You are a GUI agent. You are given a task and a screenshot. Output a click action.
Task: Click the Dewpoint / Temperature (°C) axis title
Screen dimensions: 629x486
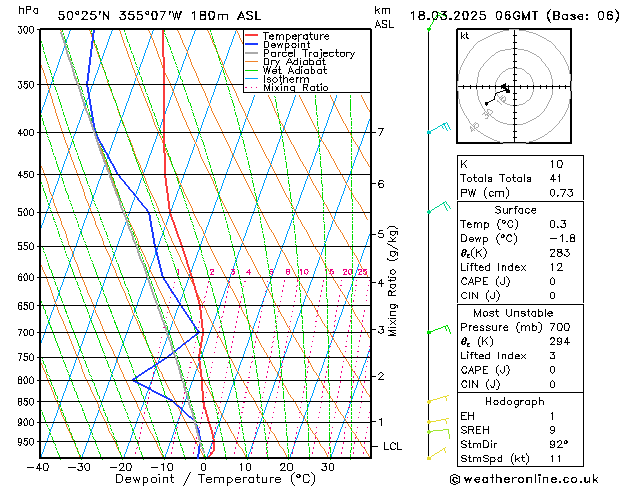215,479
